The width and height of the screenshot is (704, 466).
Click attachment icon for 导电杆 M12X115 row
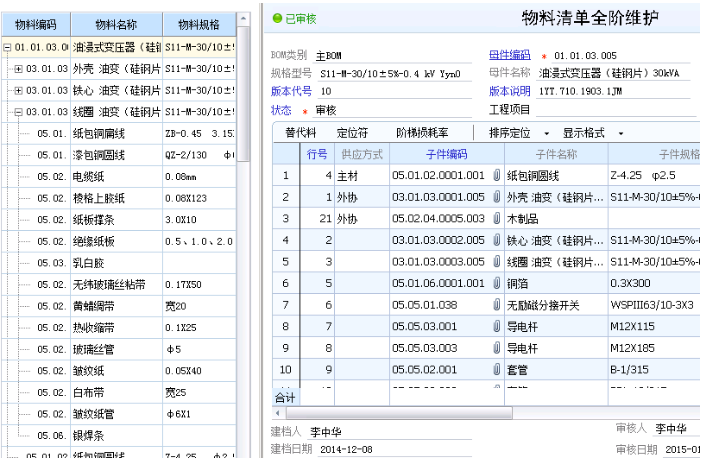pos(497,326)
